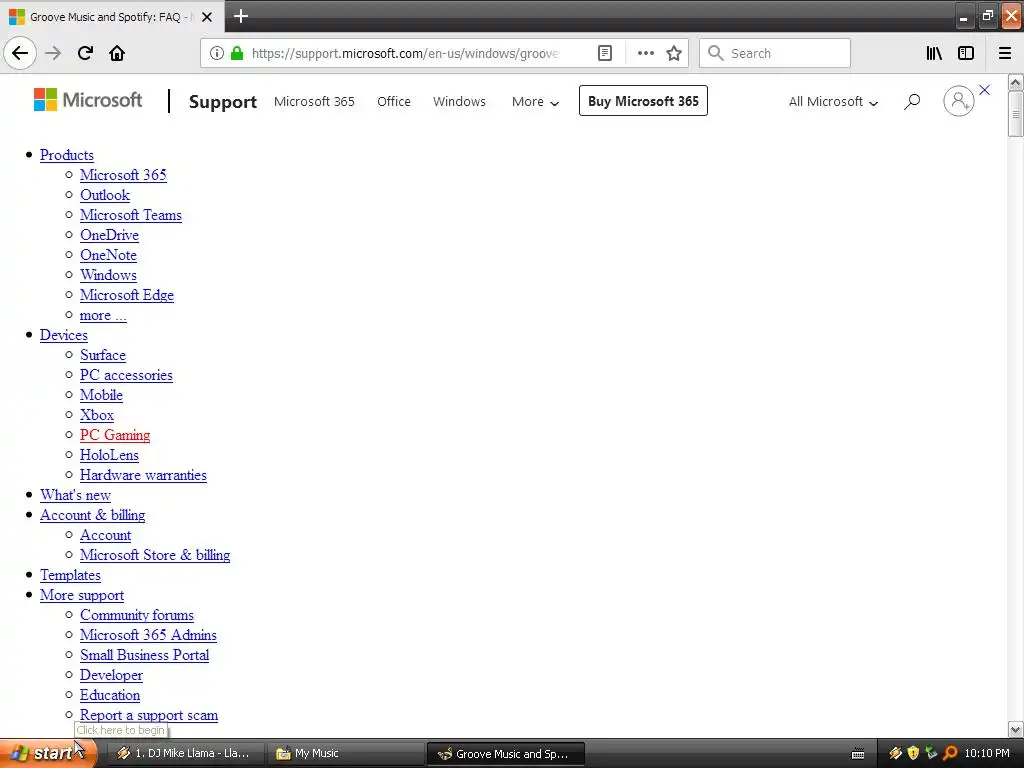Sign in with the account avatar icon
This screenshot has height=768, width=1024.
click(x=959, y=101)
